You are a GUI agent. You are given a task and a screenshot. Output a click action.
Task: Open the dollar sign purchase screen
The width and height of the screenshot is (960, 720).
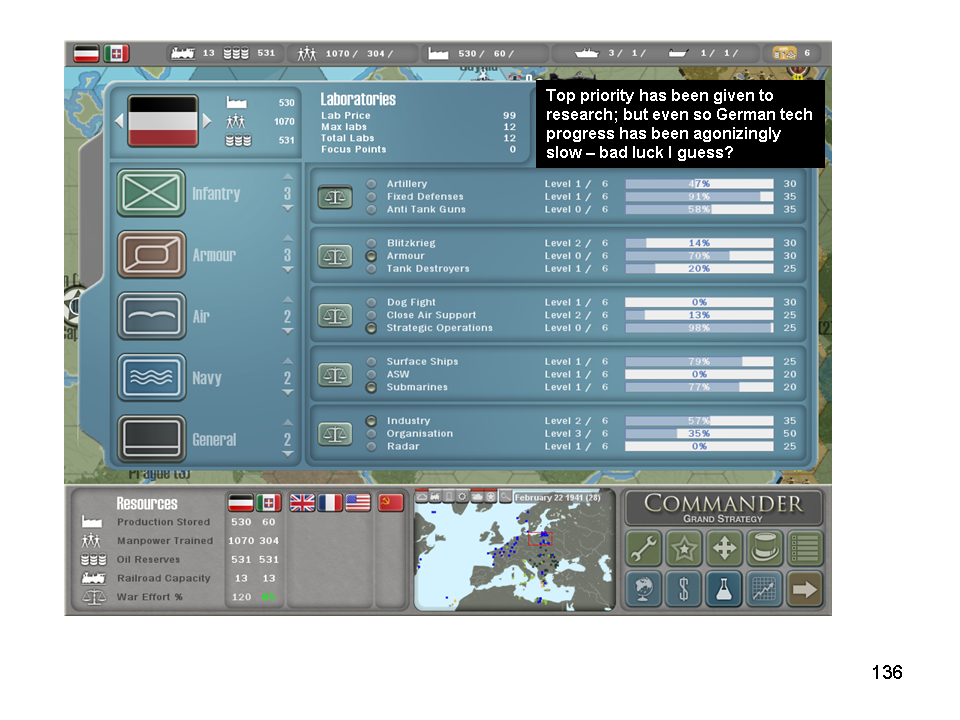point(683,589)
